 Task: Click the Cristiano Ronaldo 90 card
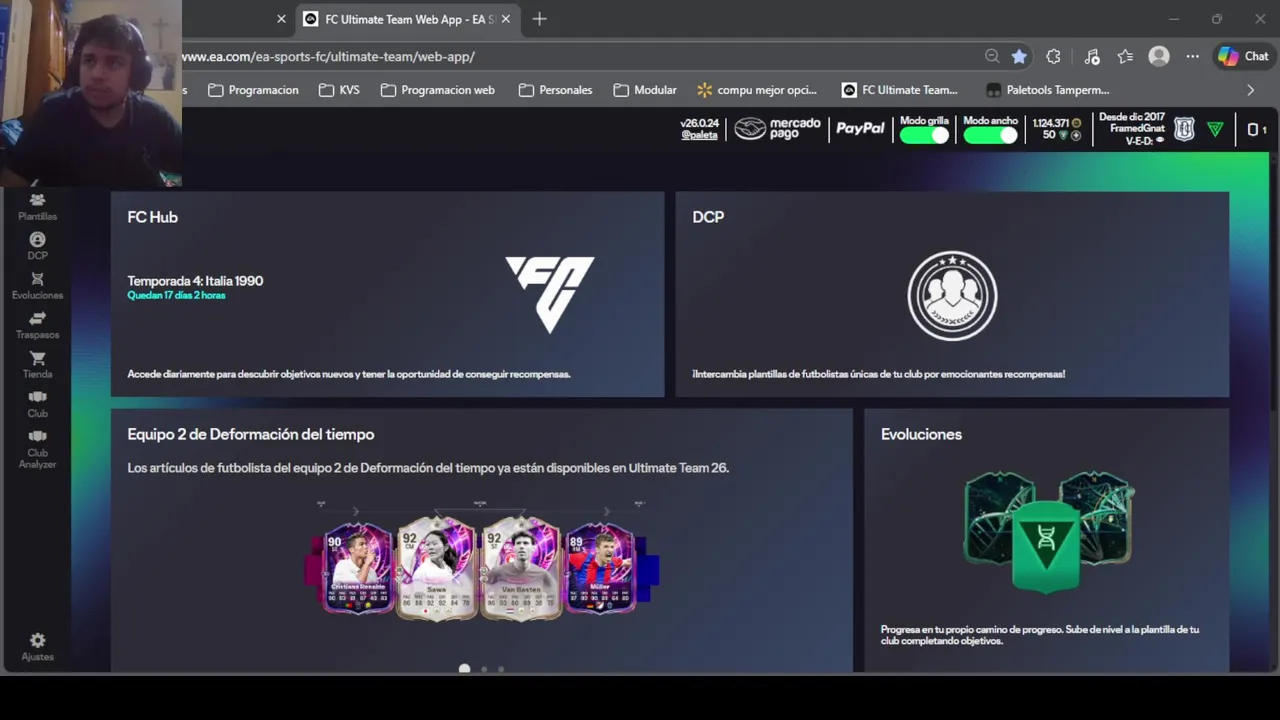point(358,568)
